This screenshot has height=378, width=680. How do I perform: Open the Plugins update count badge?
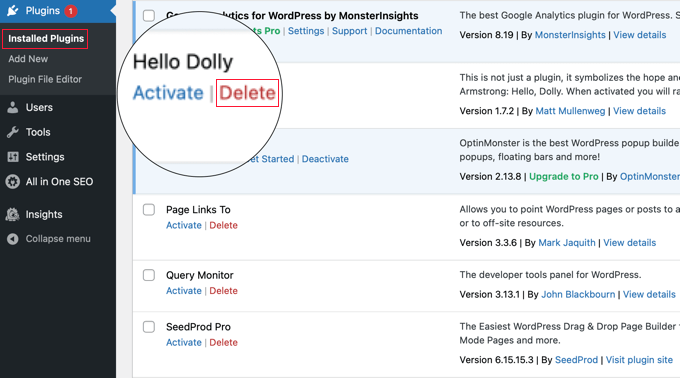click(x=71, y=11)
